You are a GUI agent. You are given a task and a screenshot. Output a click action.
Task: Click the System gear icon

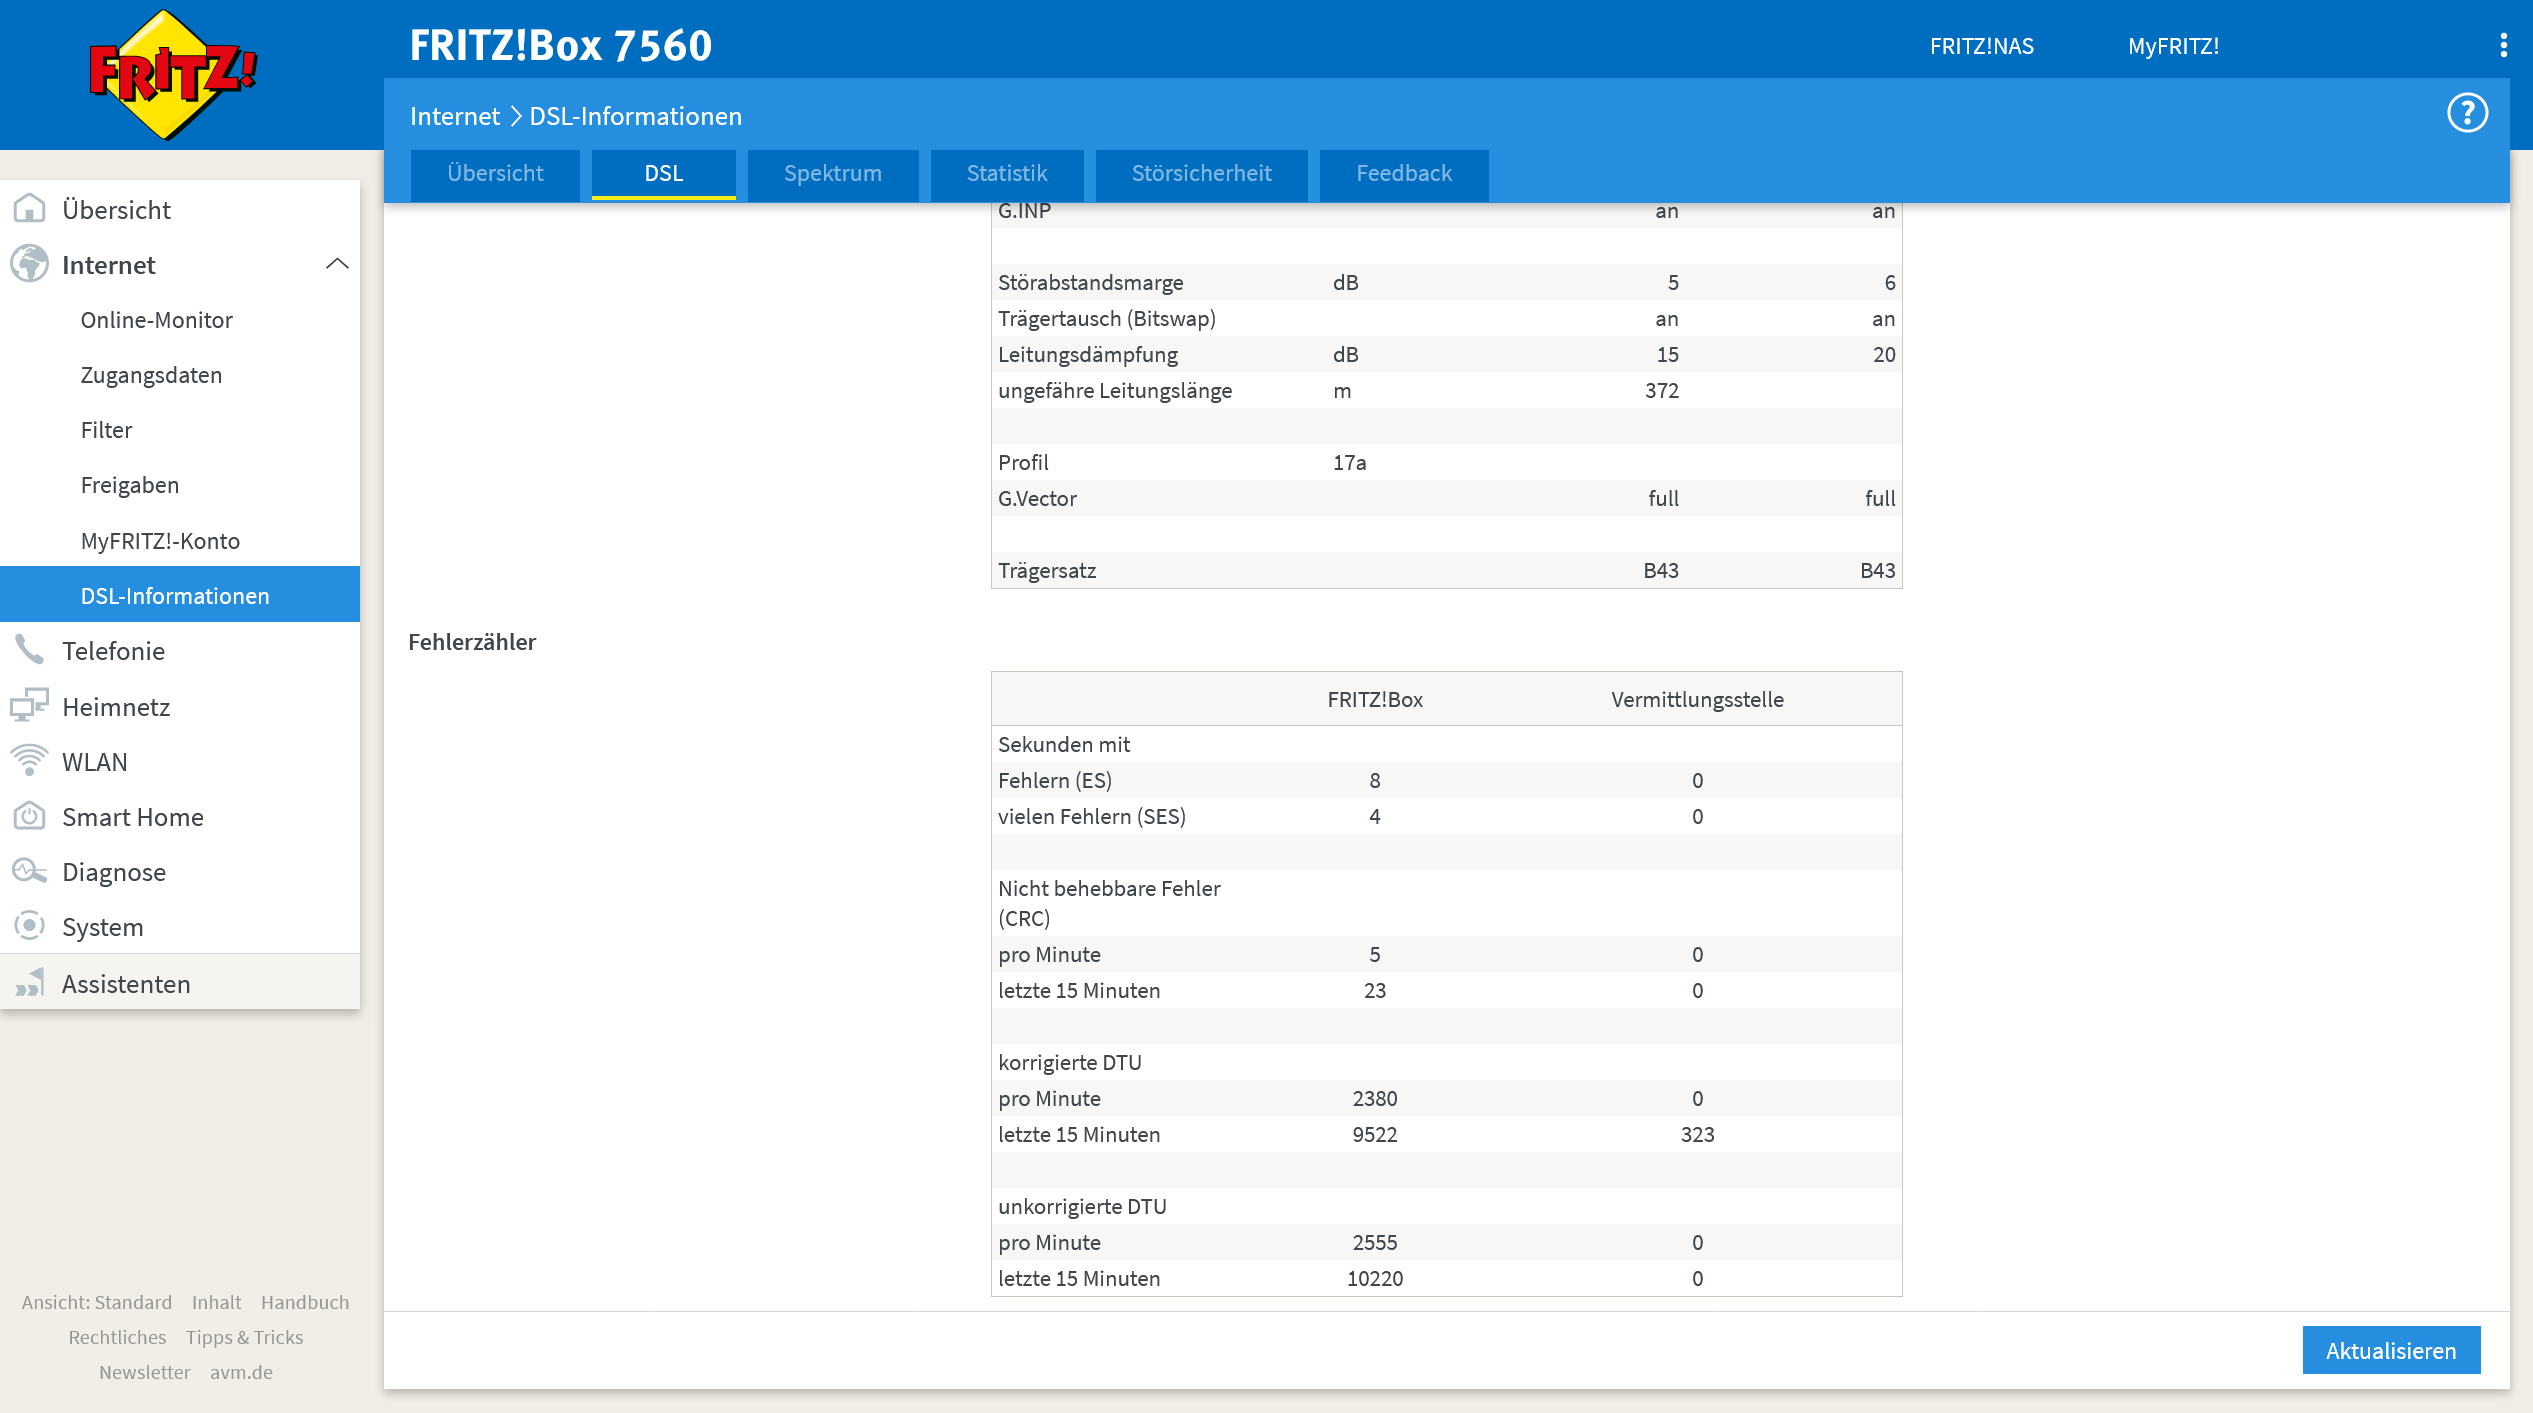pyautogui.click(x=30, y=926)
